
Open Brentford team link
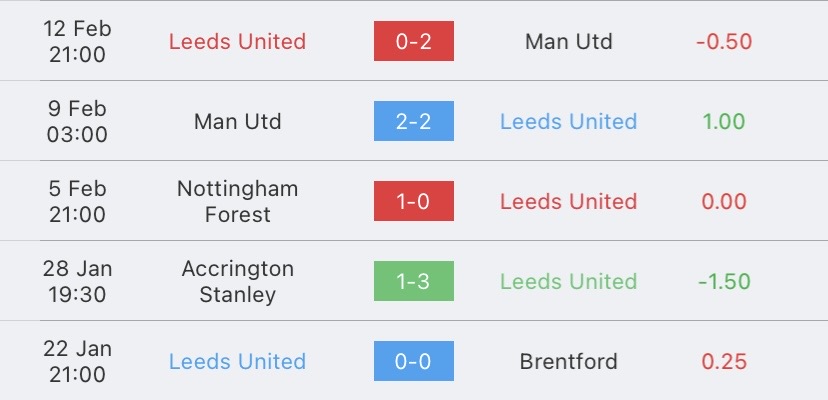pyautogui.click(x=569, y=361)
